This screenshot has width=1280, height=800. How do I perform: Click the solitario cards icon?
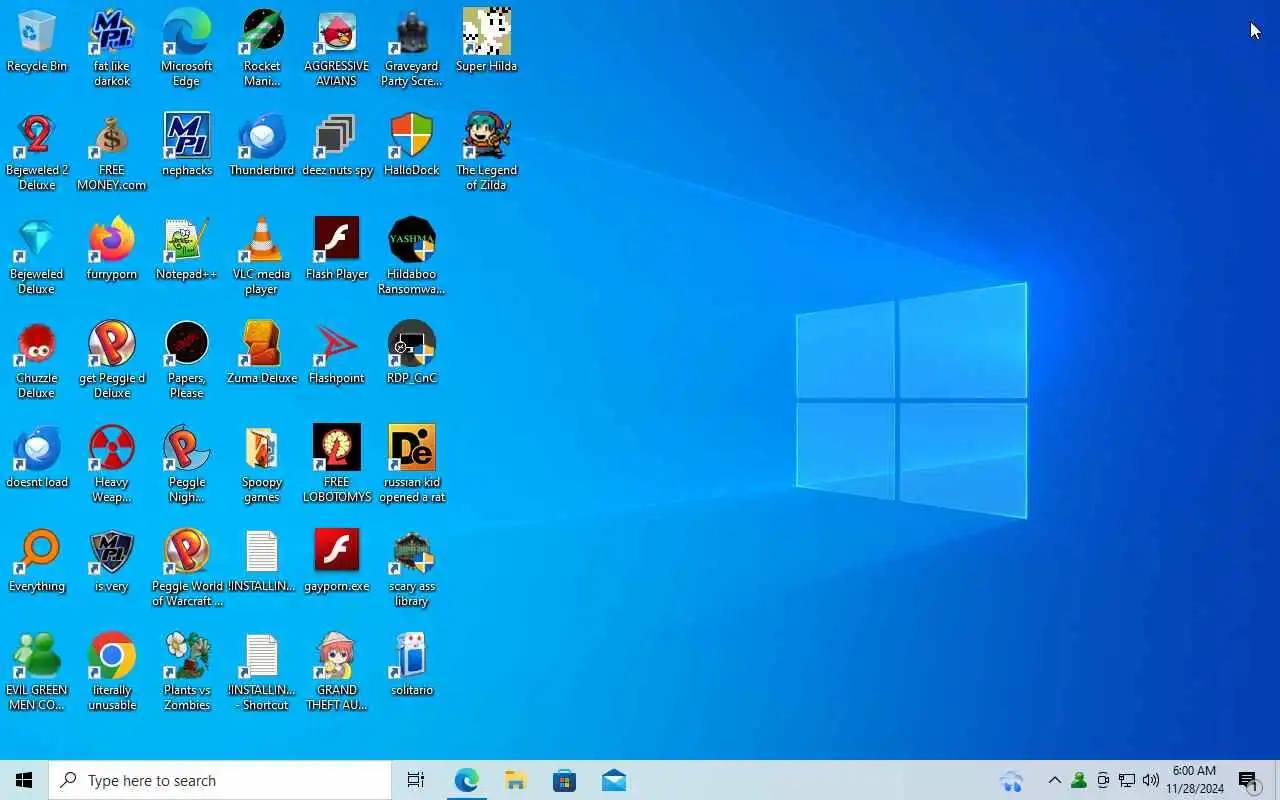click(x=412, y=666)
